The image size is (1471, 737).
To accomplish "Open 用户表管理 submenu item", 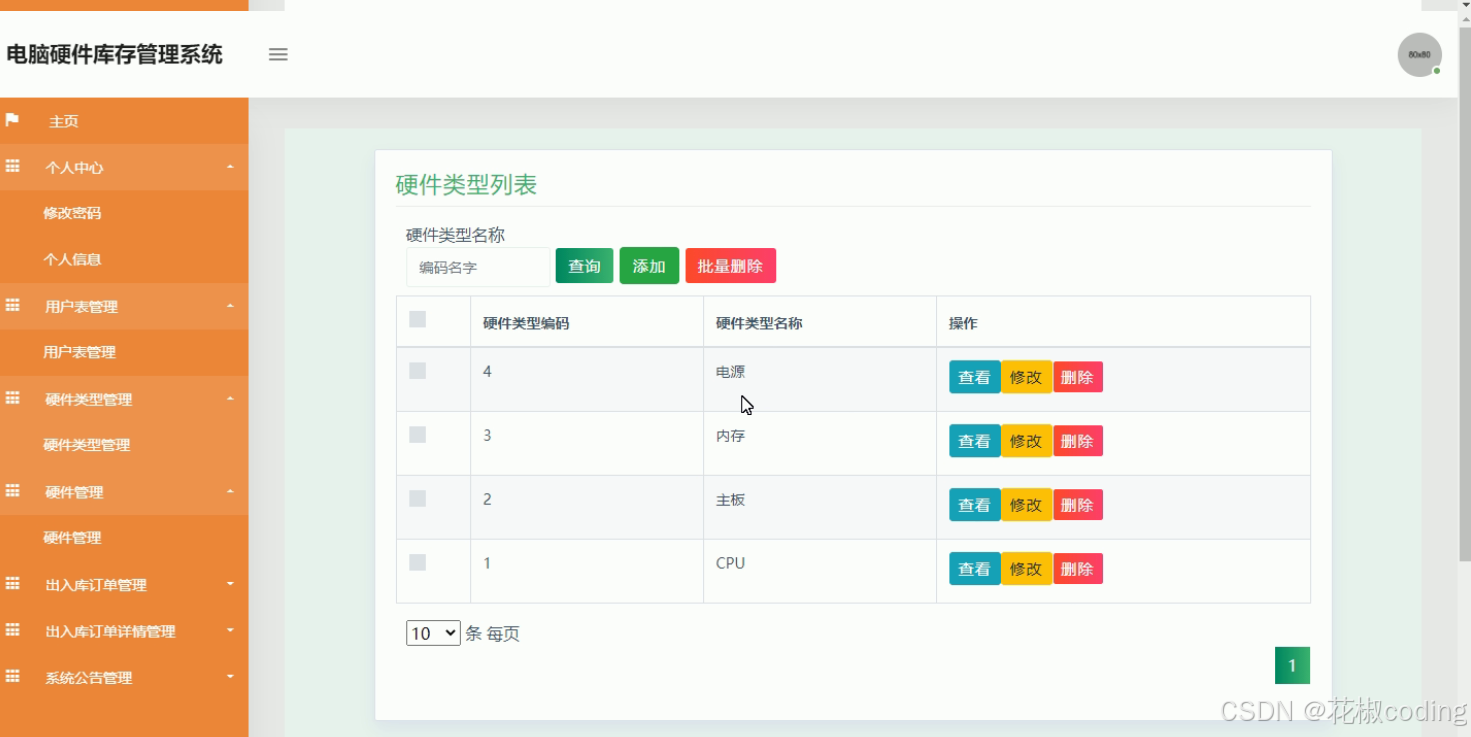I will tap(79, 352).
